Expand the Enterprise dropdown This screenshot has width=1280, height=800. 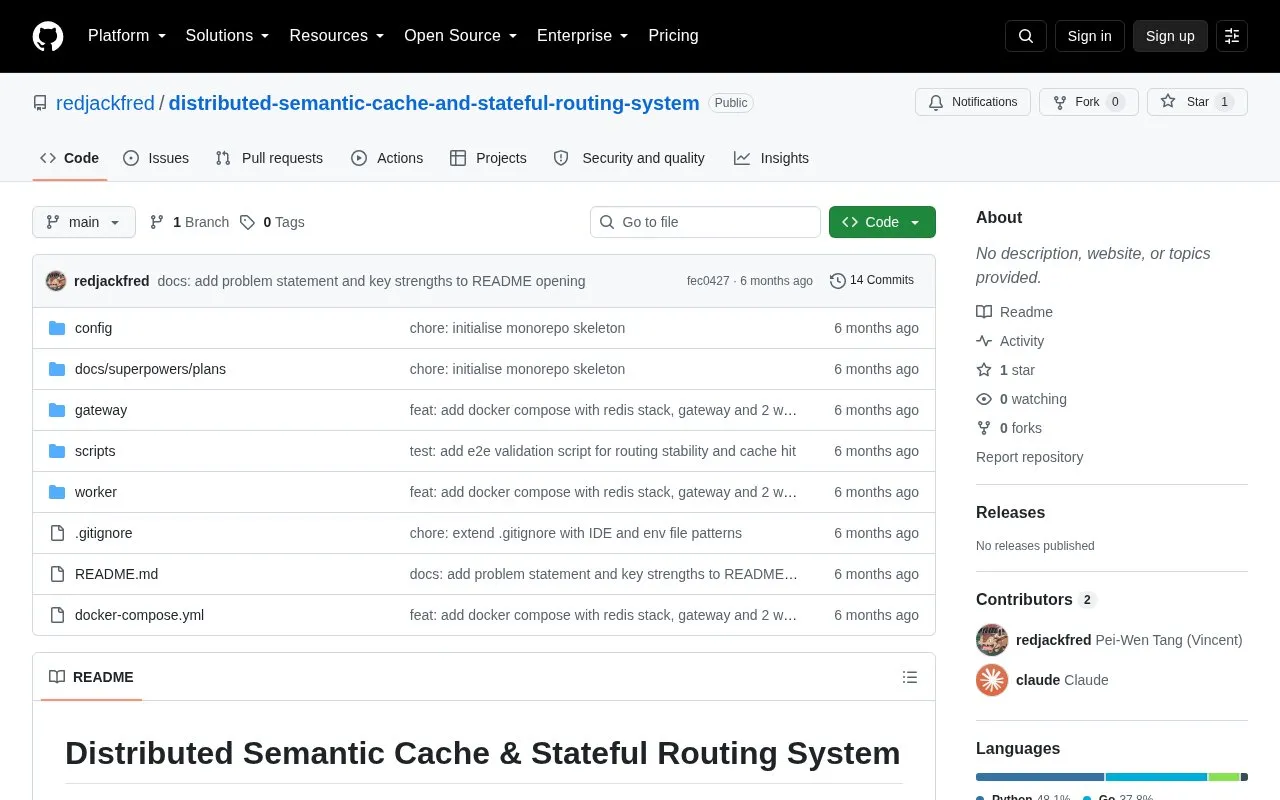(583, 36)
